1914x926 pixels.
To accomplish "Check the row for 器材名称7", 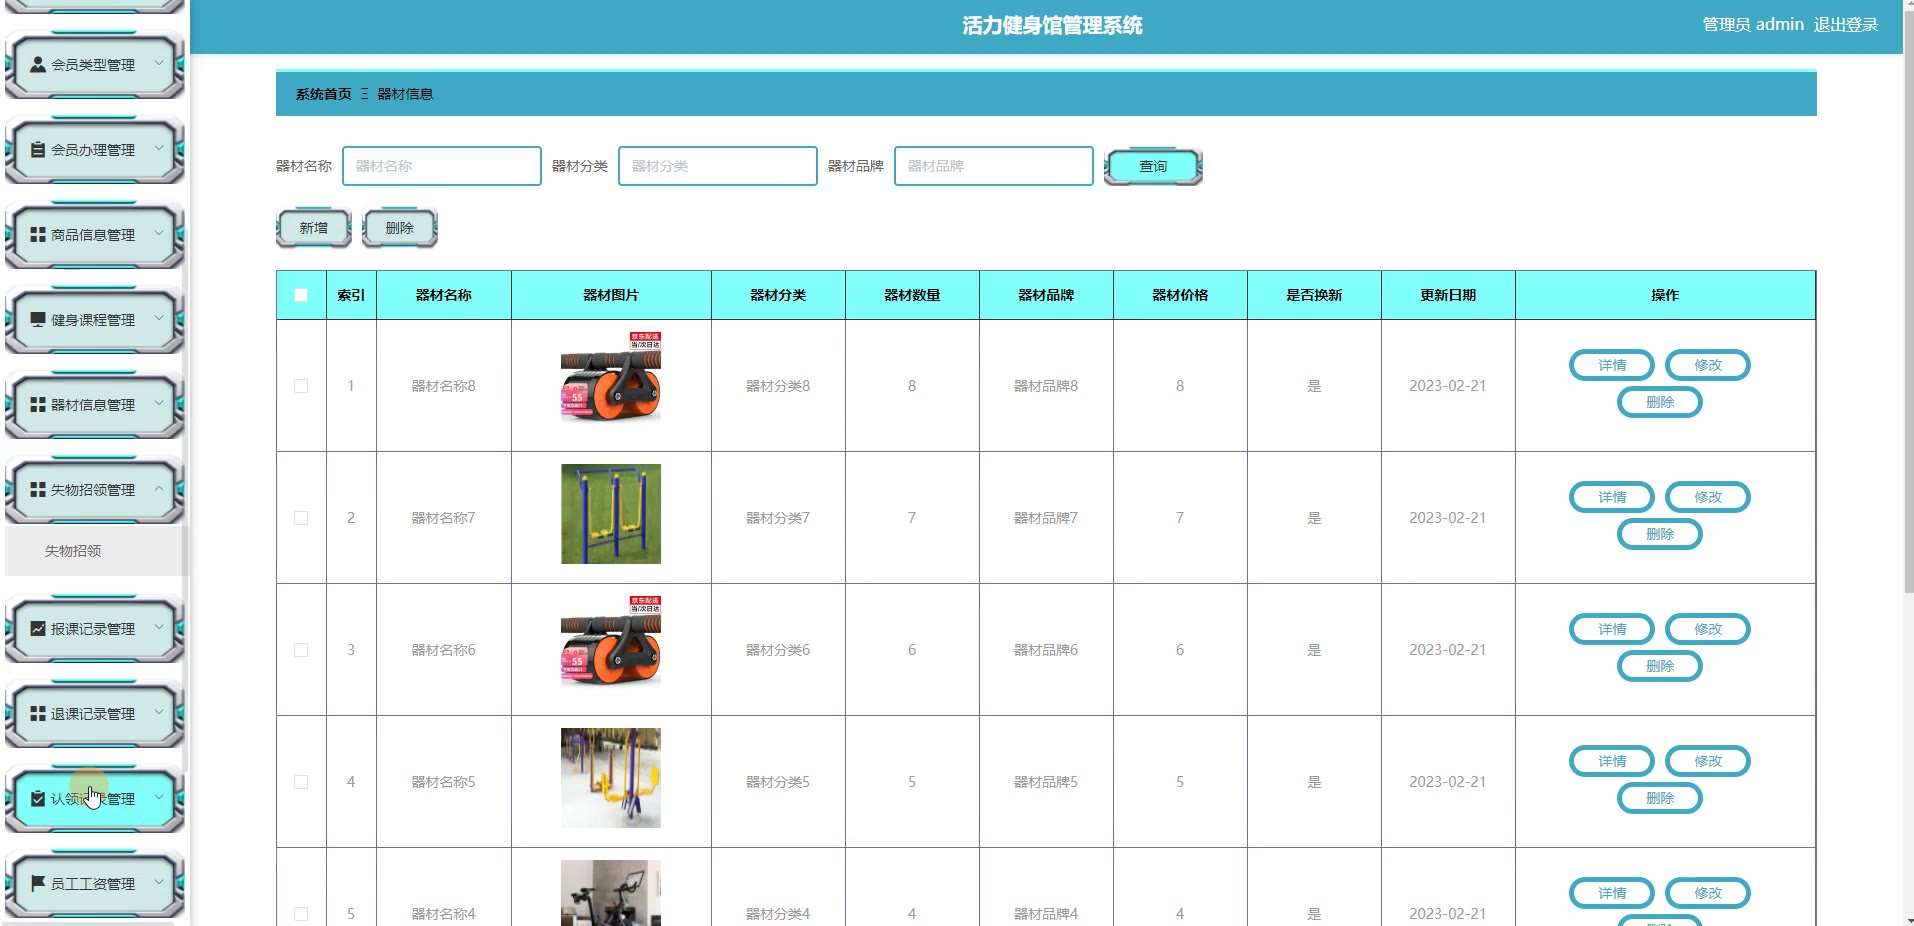I will pos(301,518).
